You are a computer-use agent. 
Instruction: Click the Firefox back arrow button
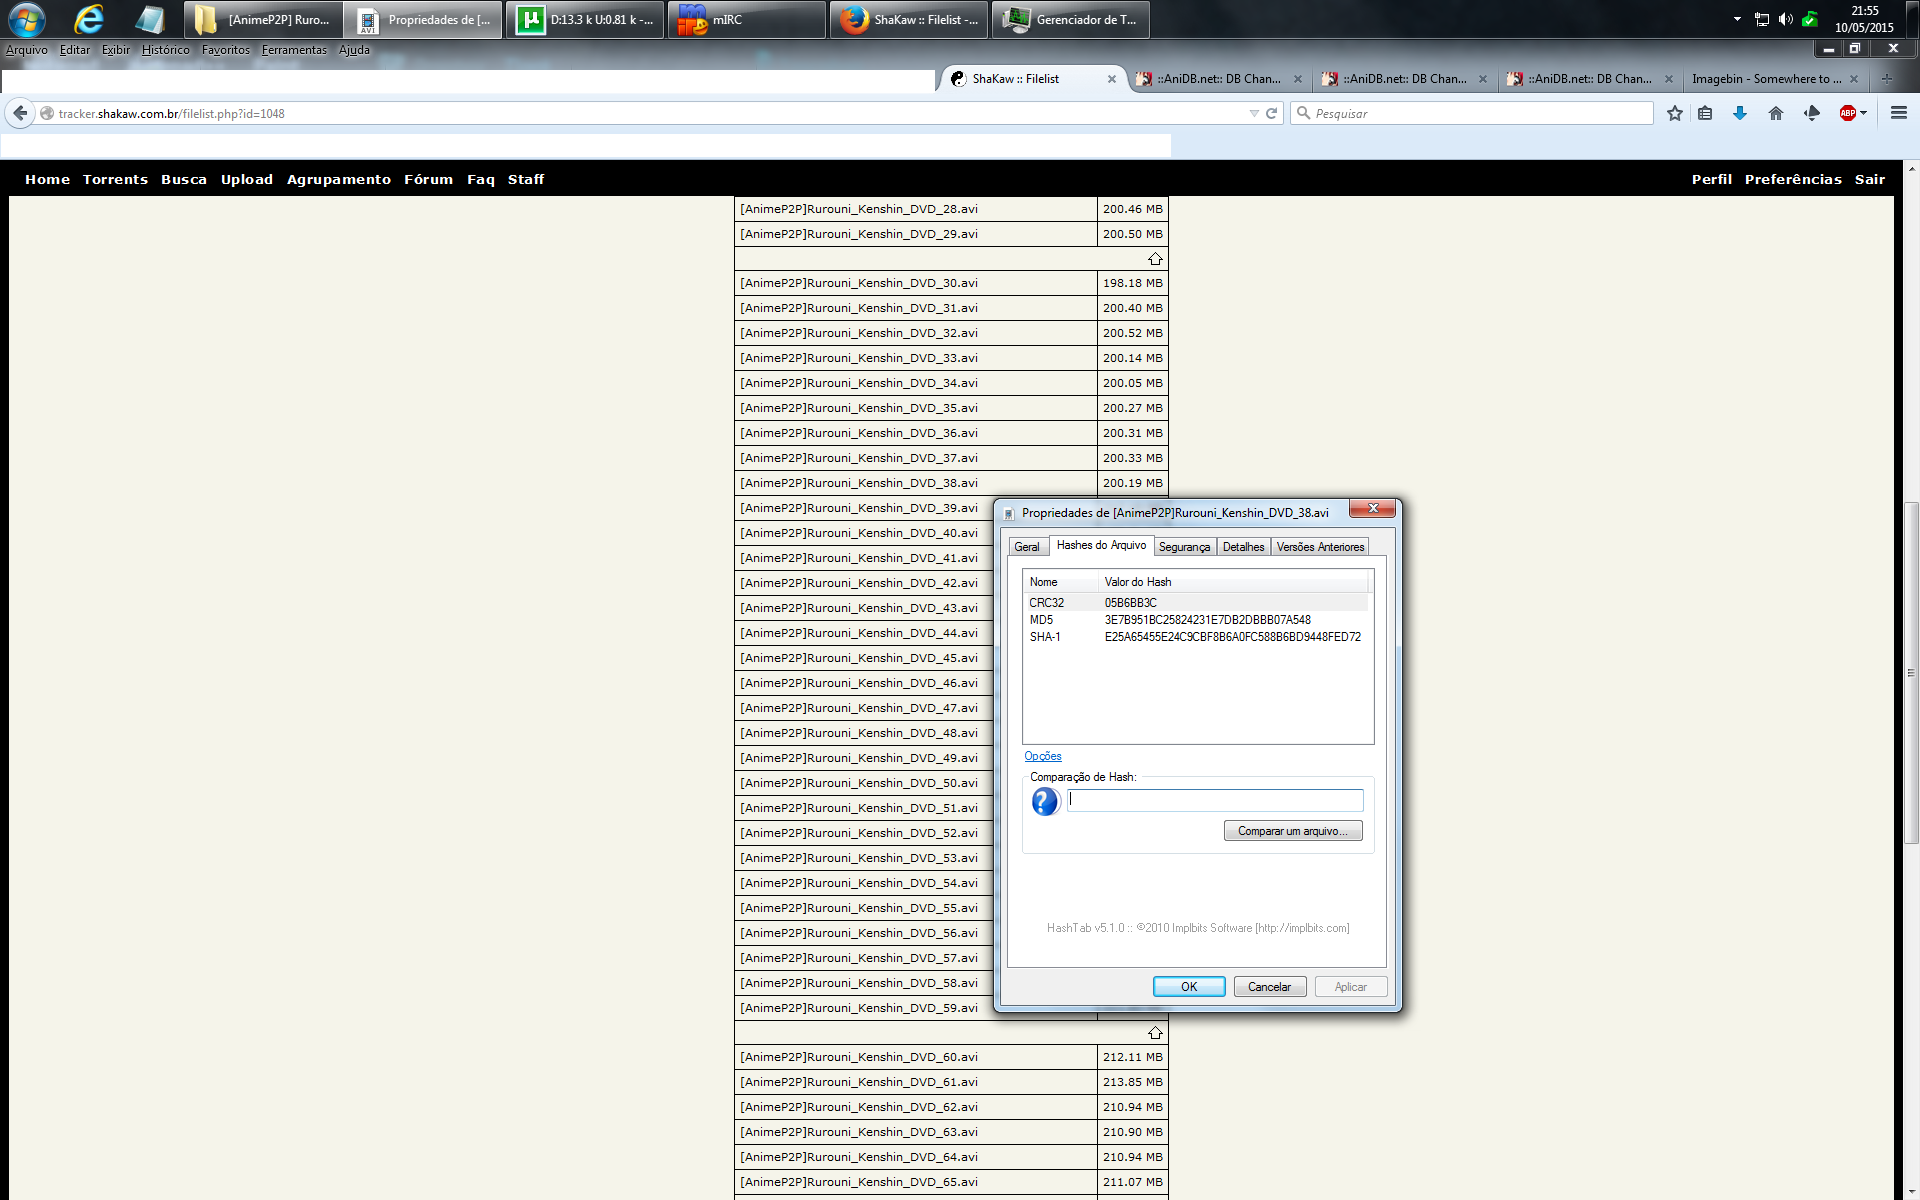[x=20, y=114]
